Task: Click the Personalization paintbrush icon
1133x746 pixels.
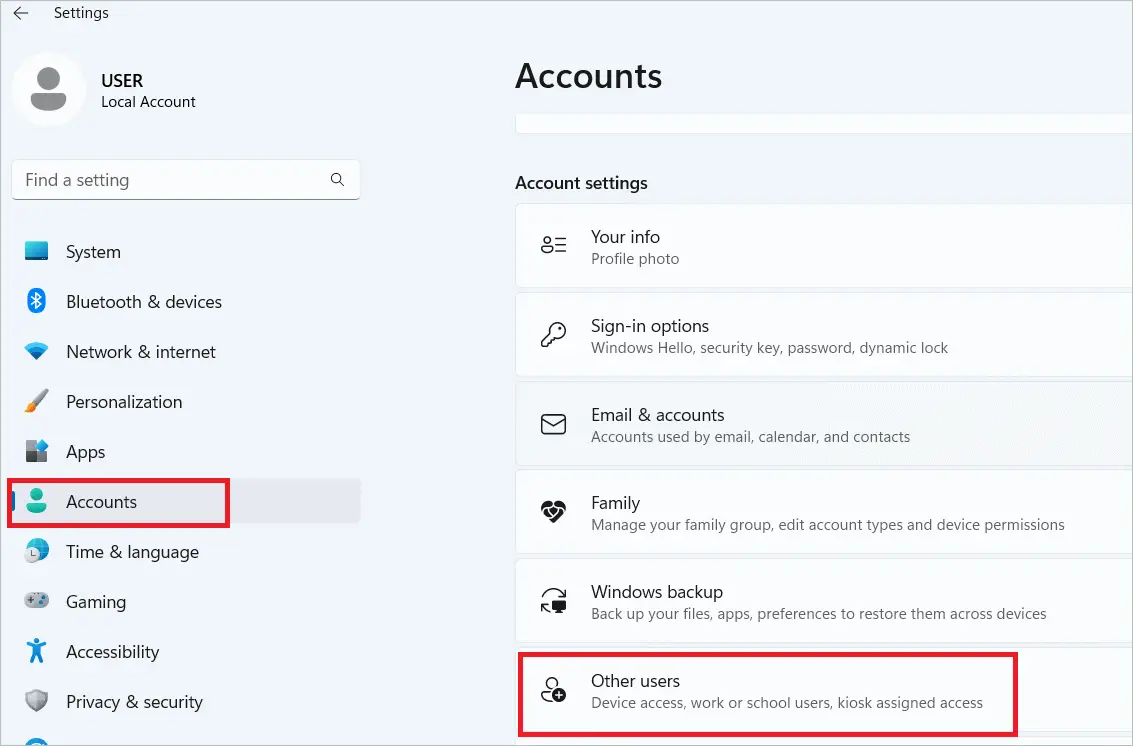Action: tap(36, 401)
